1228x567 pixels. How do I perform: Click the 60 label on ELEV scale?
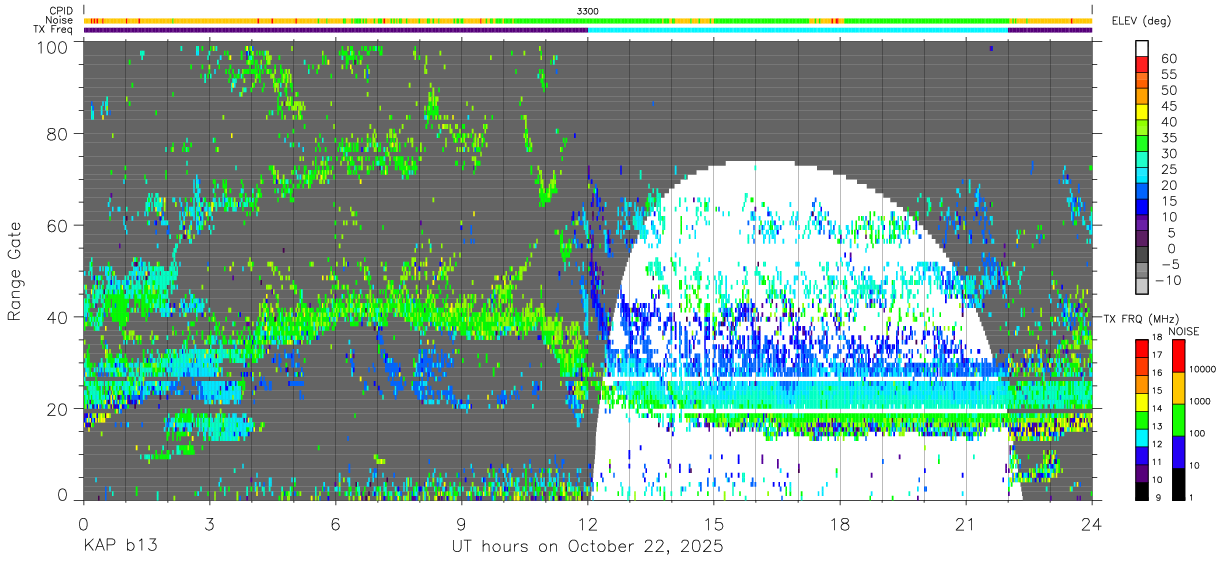tap(1168, 58)
